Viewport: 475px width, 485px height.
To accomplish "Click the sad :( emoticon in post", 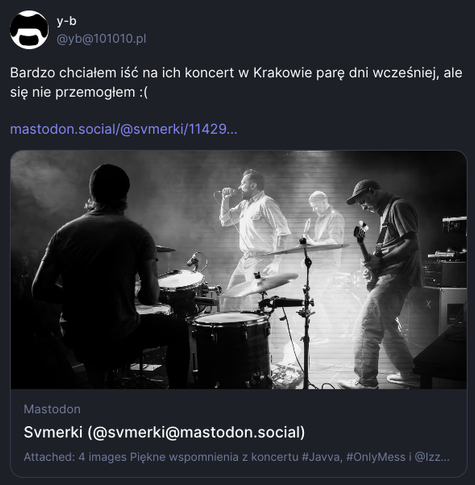I will point(143,92).
